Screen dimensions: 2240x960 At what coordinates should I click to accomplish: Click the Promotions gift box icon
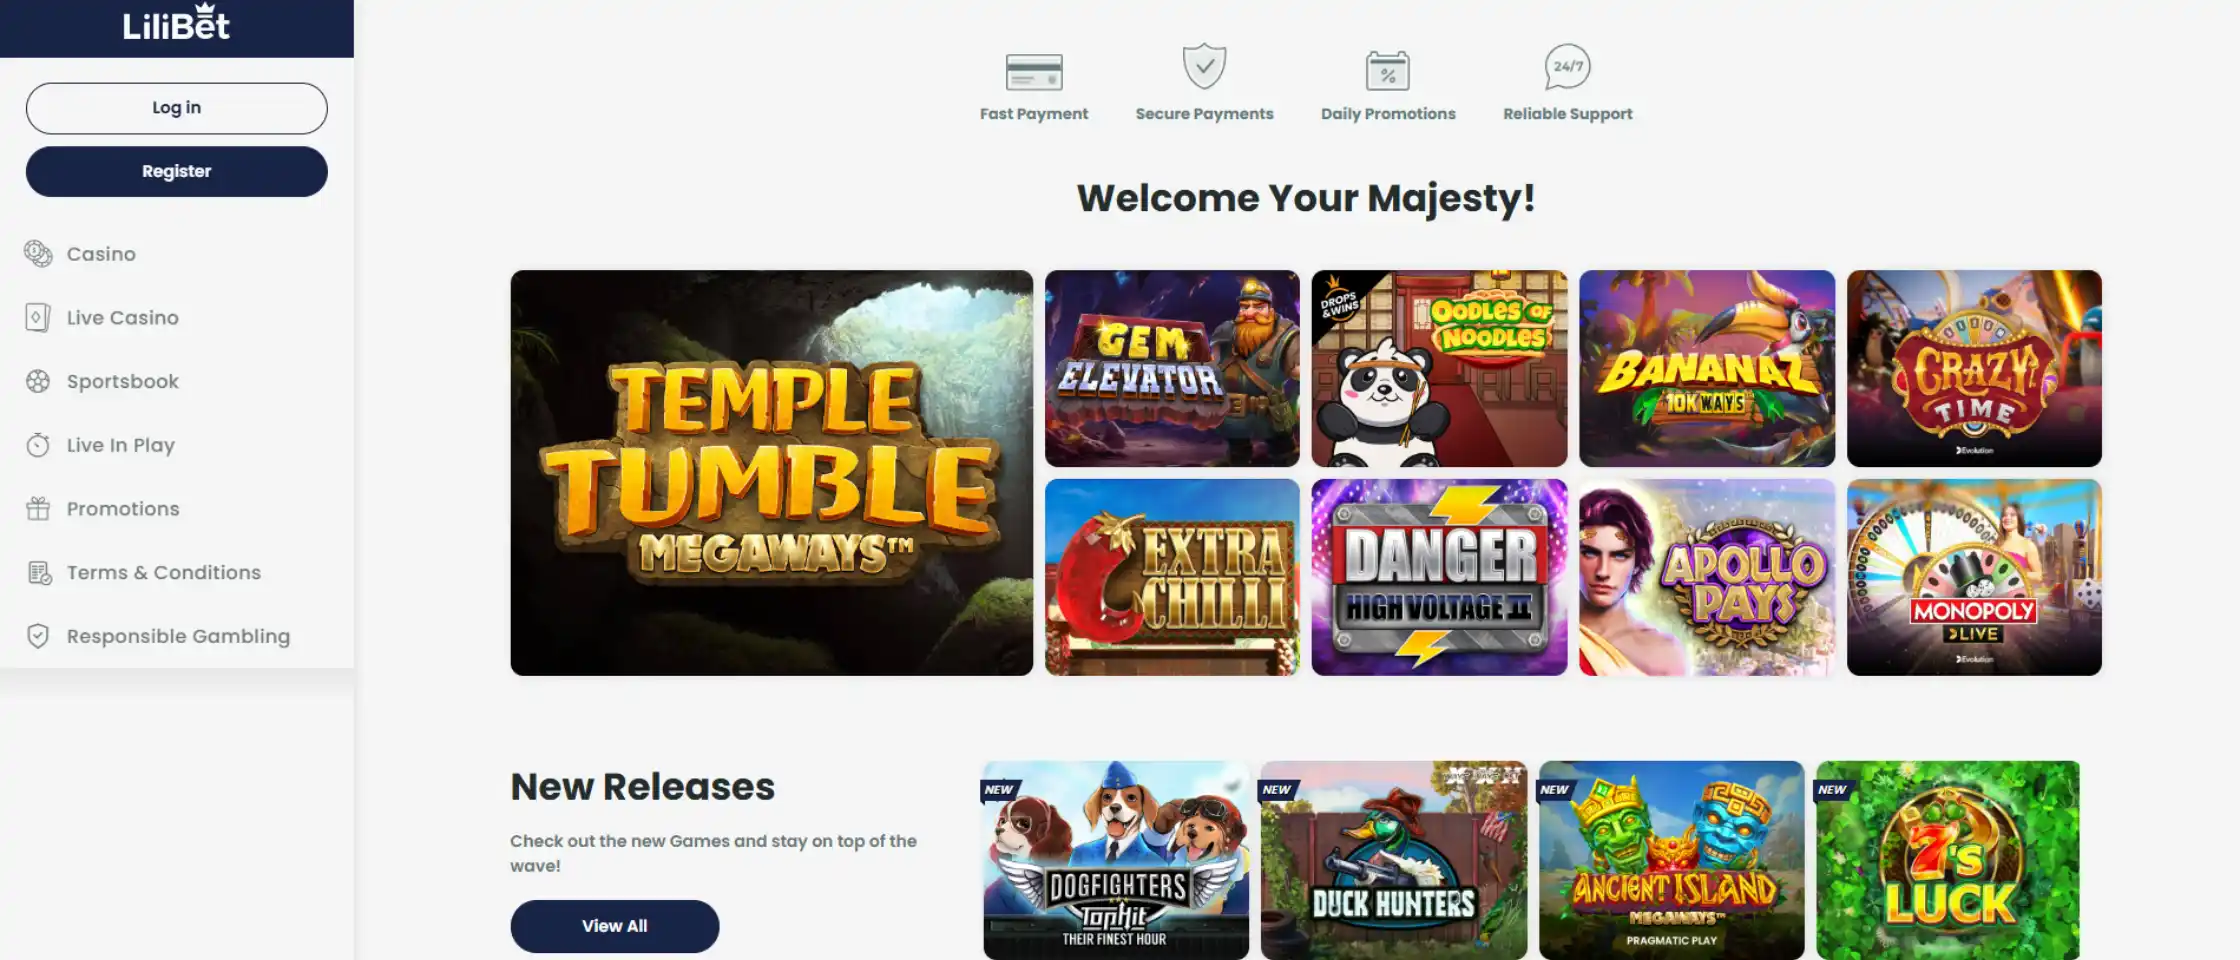pos(38,509)
